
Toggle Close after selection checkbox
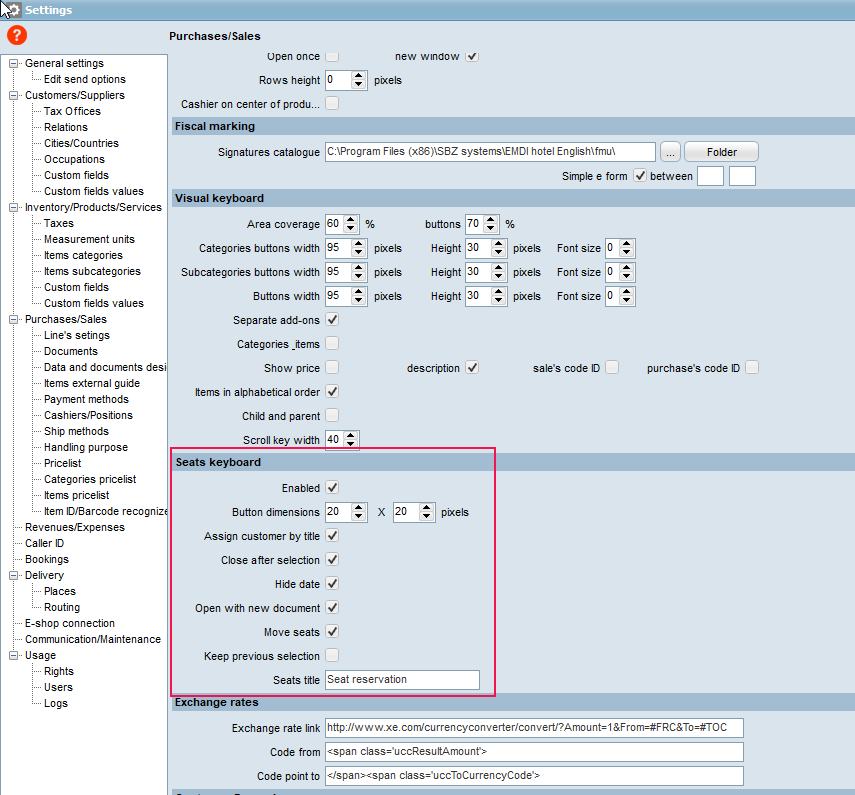pos(332,559)
